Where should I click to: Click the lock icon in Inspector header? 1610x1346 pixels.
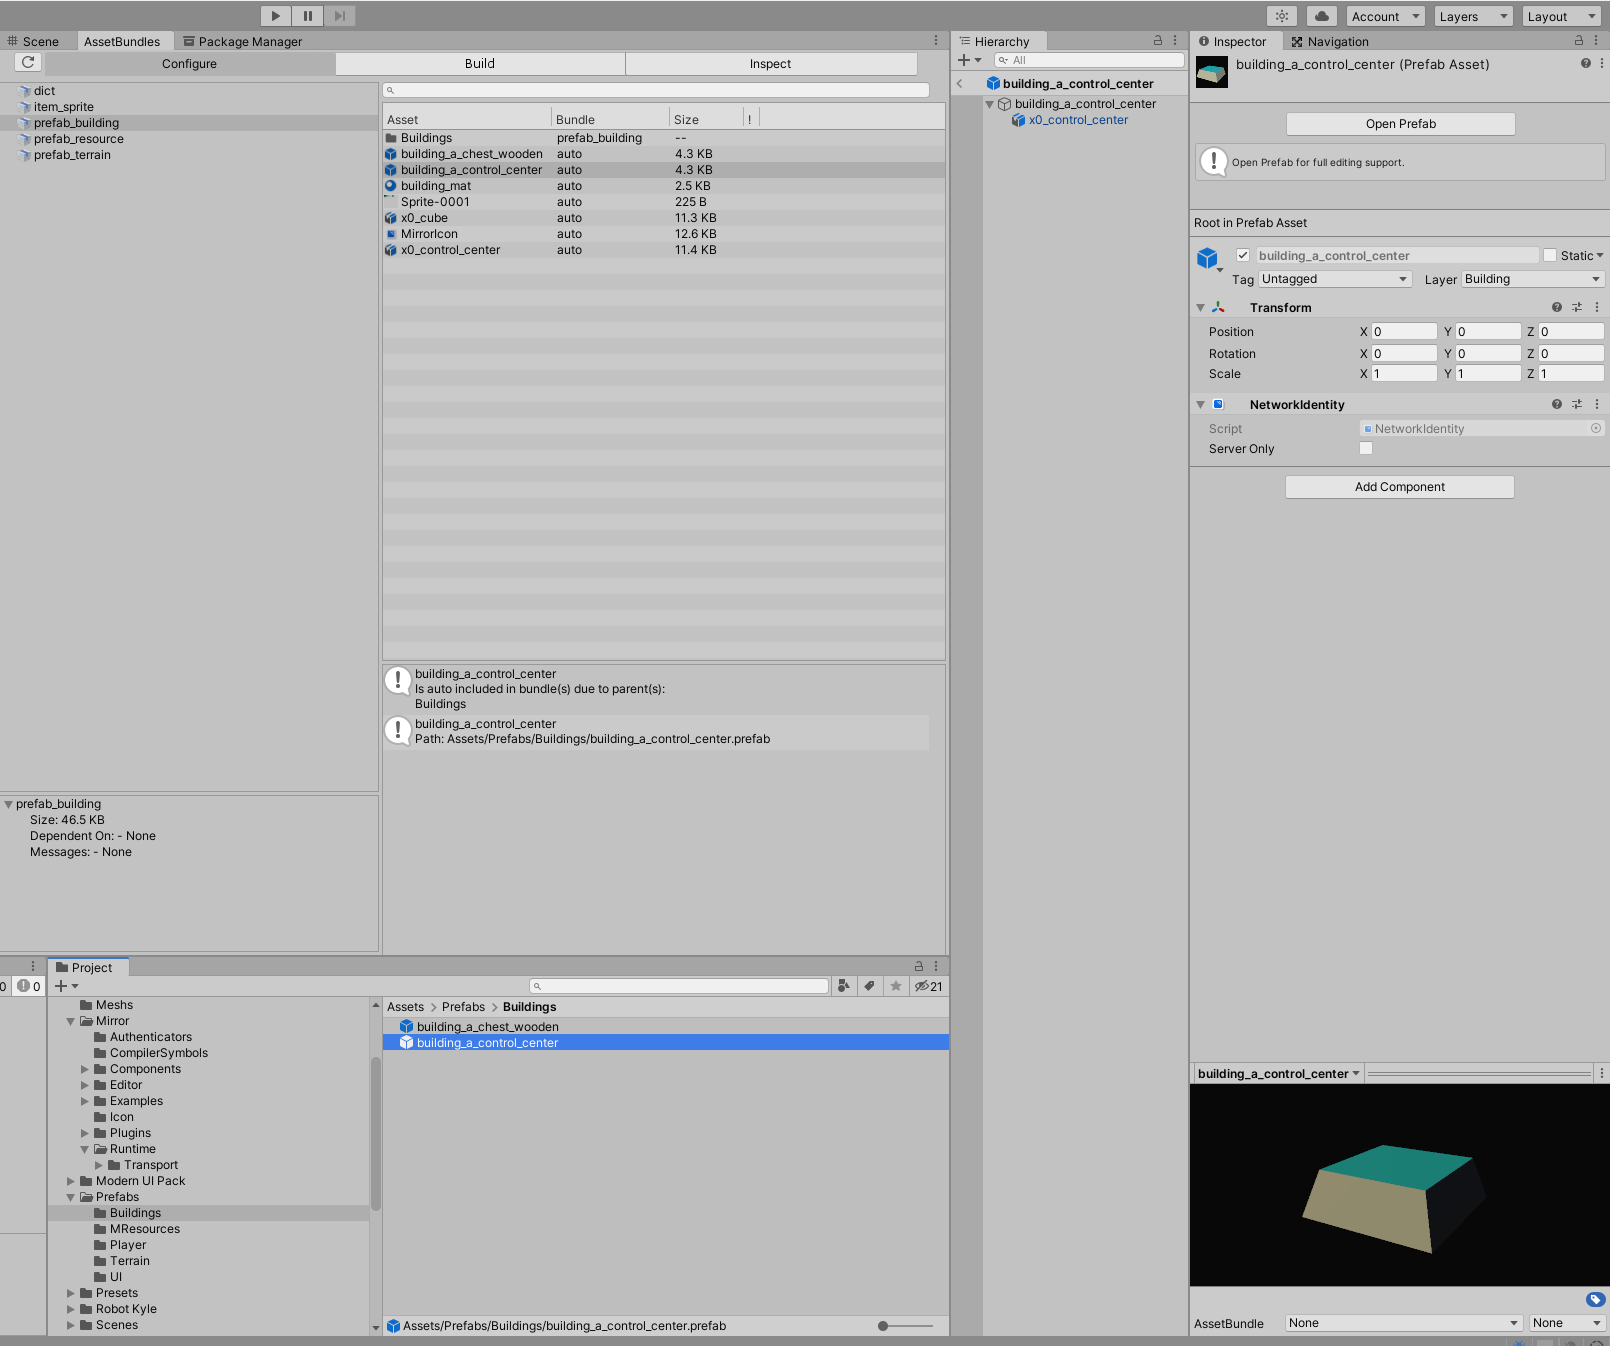[x=1578, y=41]
